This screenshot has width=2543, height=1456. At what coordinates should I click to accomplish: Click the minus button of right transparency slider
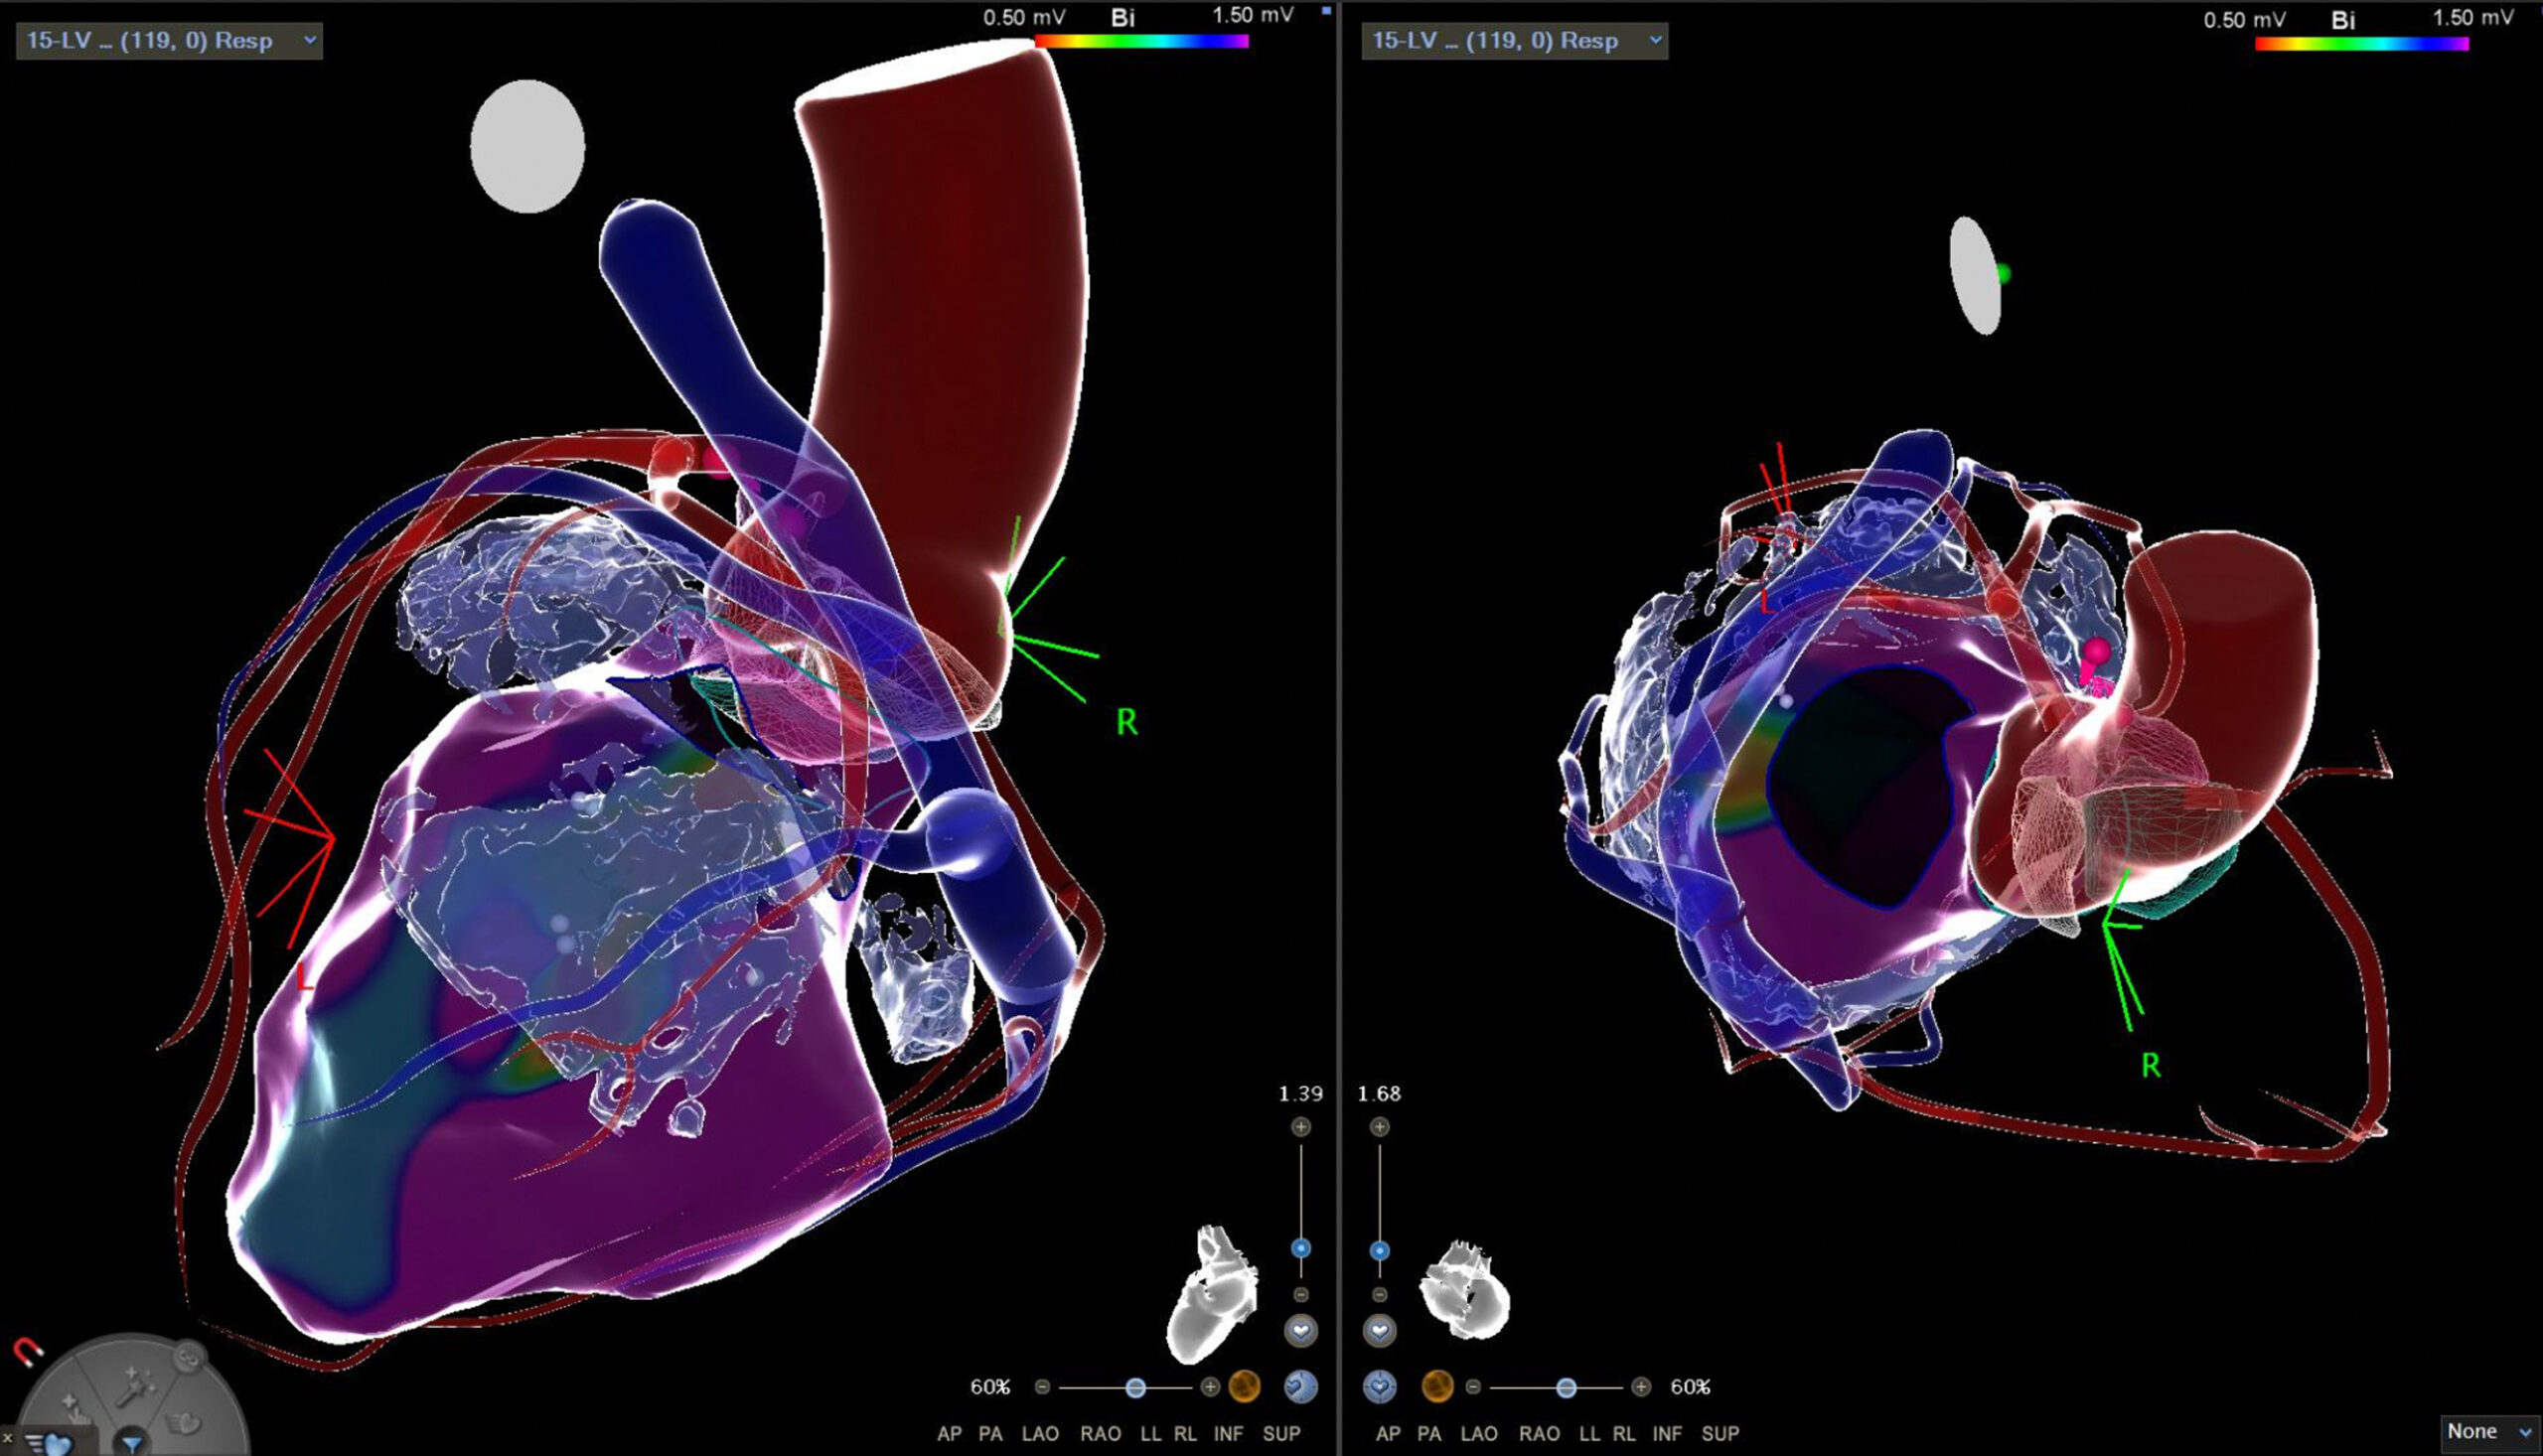[x=1473, y=1387]
